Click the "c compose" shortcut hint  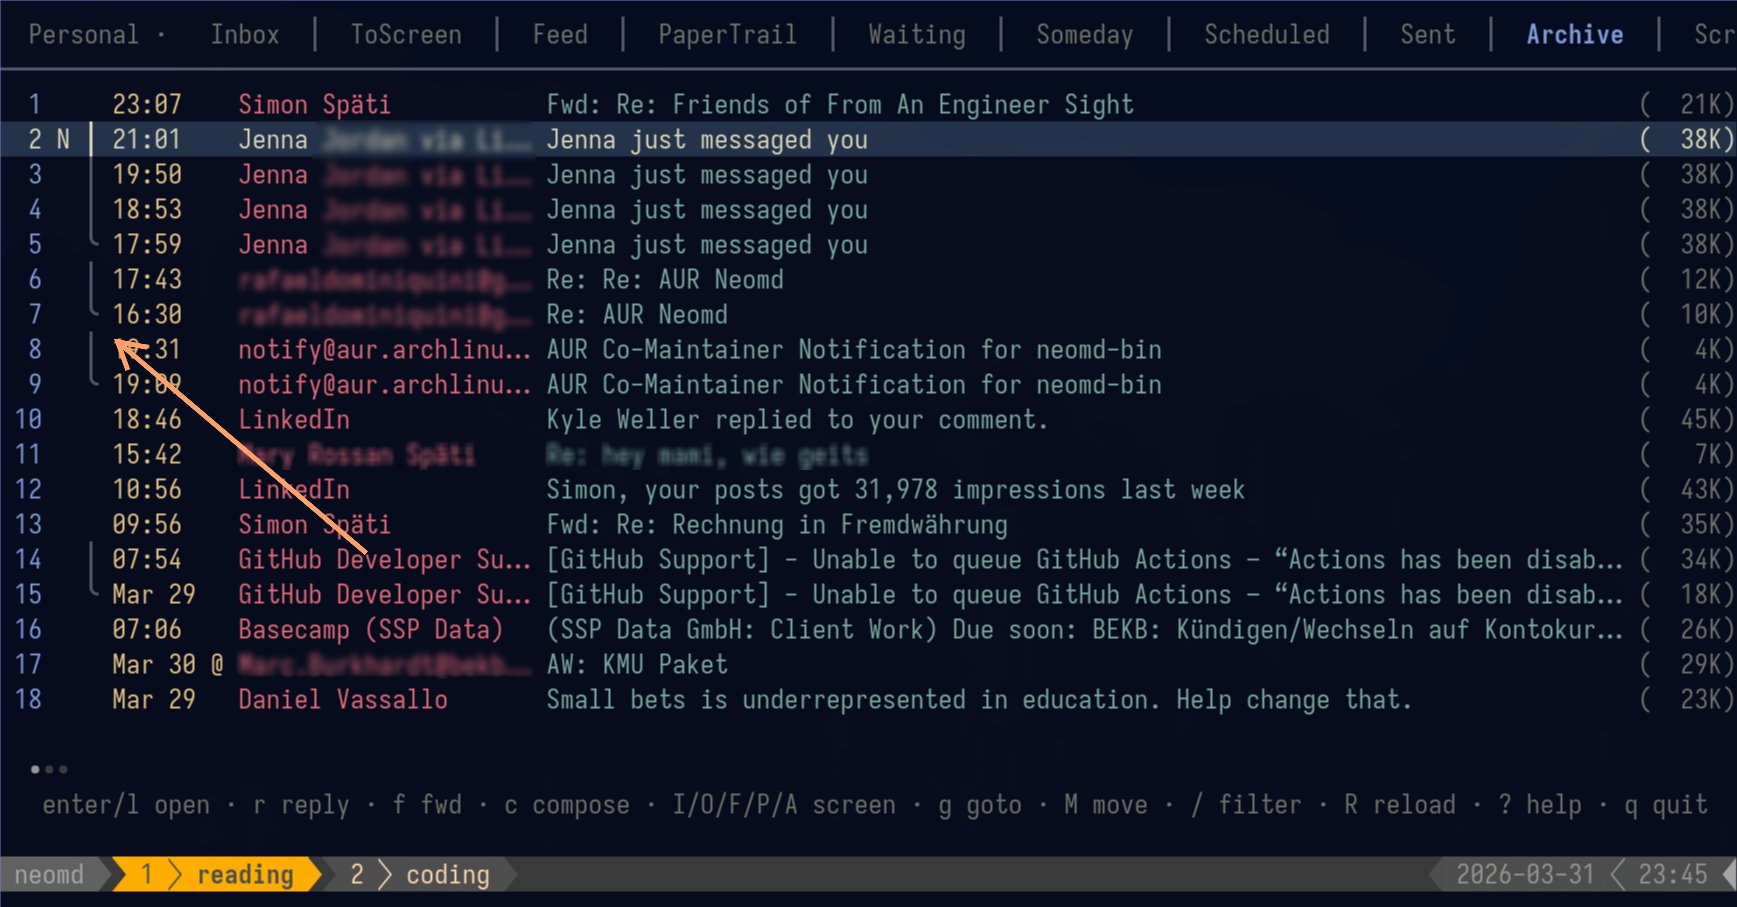click(x=567, y=805)
